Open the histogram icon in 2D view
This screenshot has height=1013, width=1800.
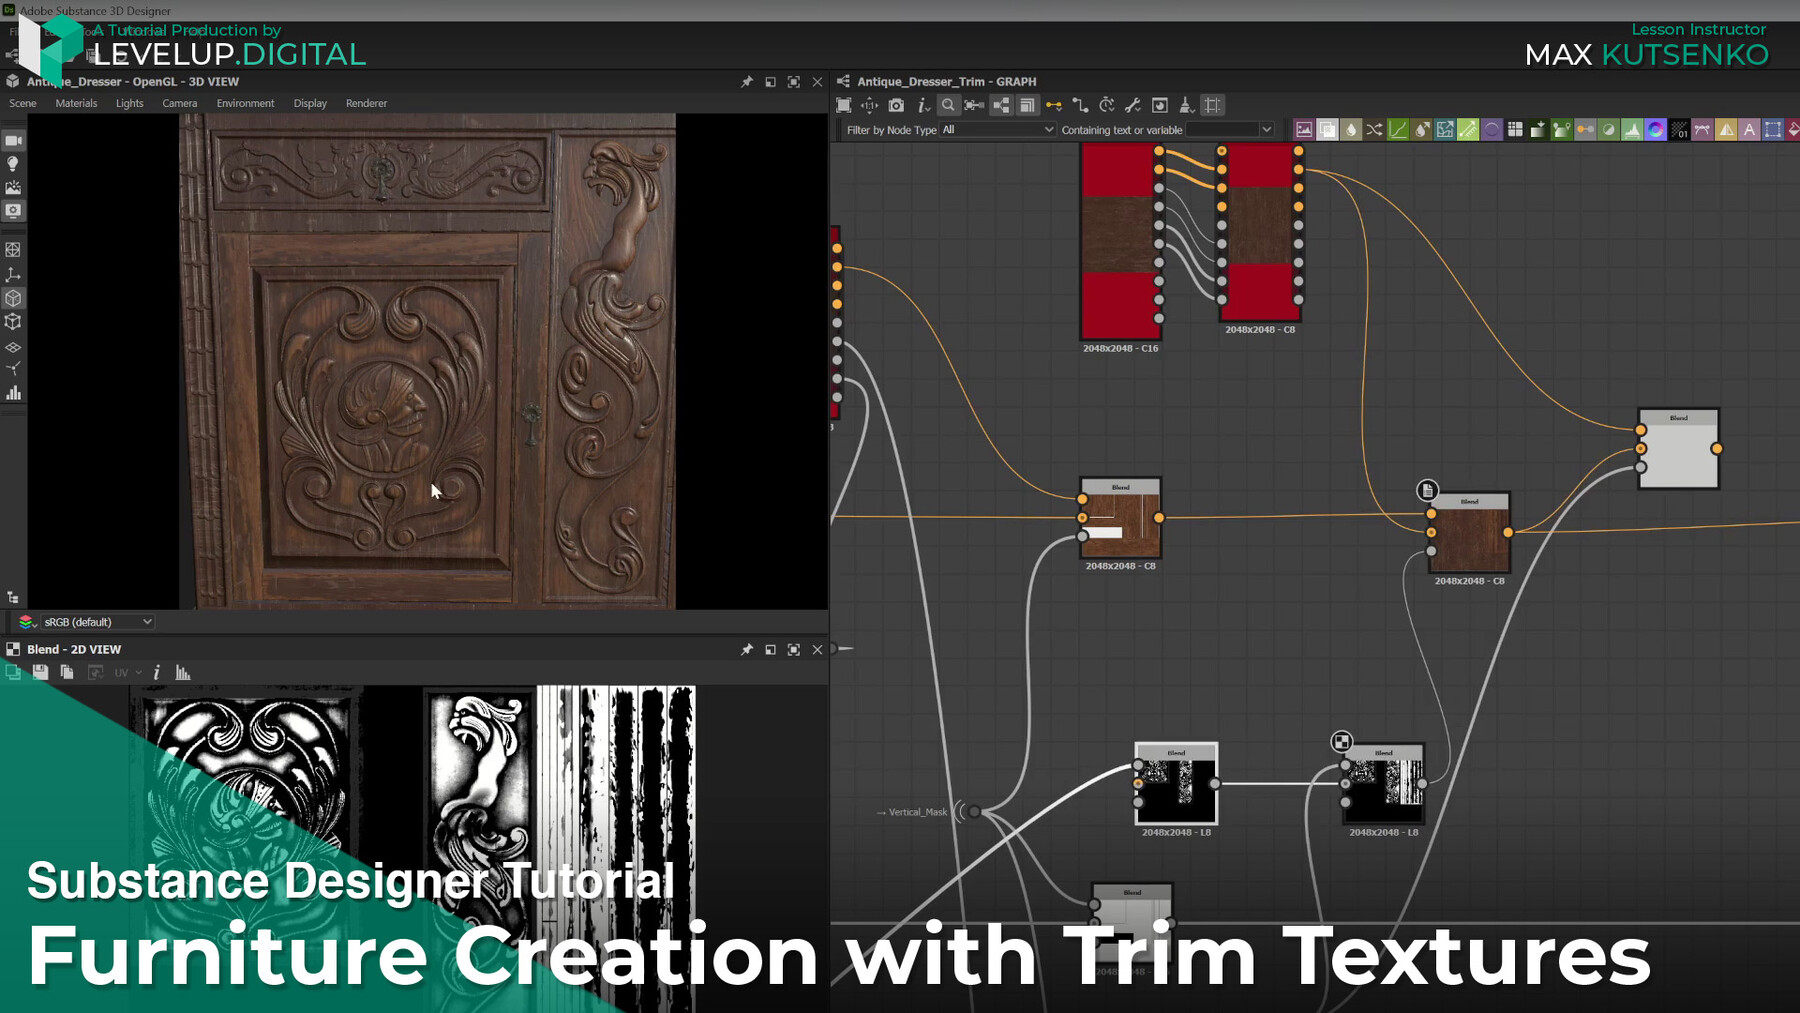[183, 673]
